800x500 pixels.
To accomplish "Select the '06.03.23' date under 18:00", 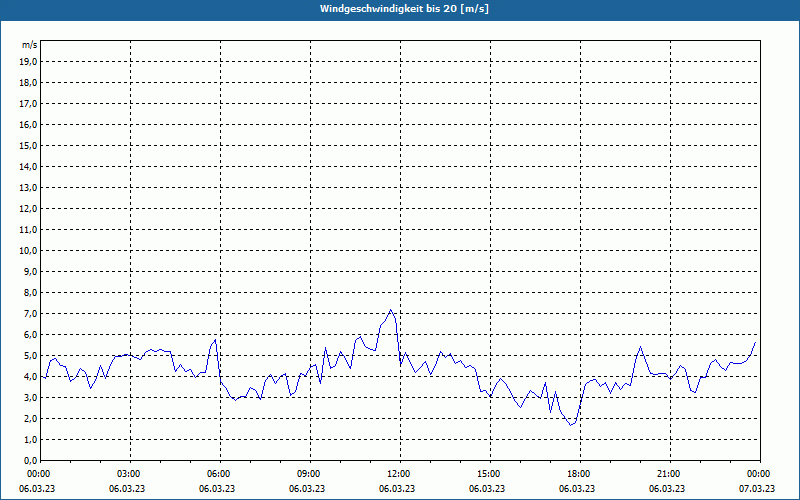I will click(x=577, y=489).
